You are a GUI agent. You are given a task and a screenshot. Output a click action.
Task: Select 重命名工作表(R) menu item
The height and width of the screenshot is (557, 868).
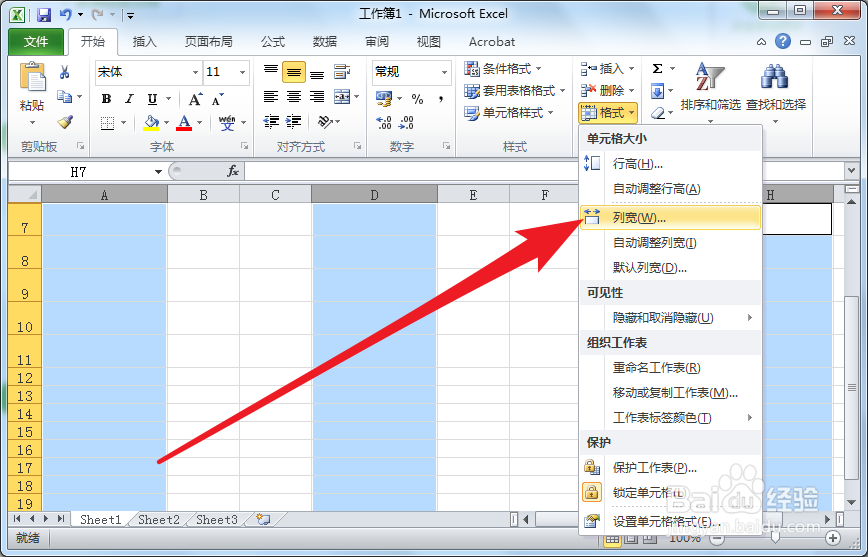click(670, 368)
